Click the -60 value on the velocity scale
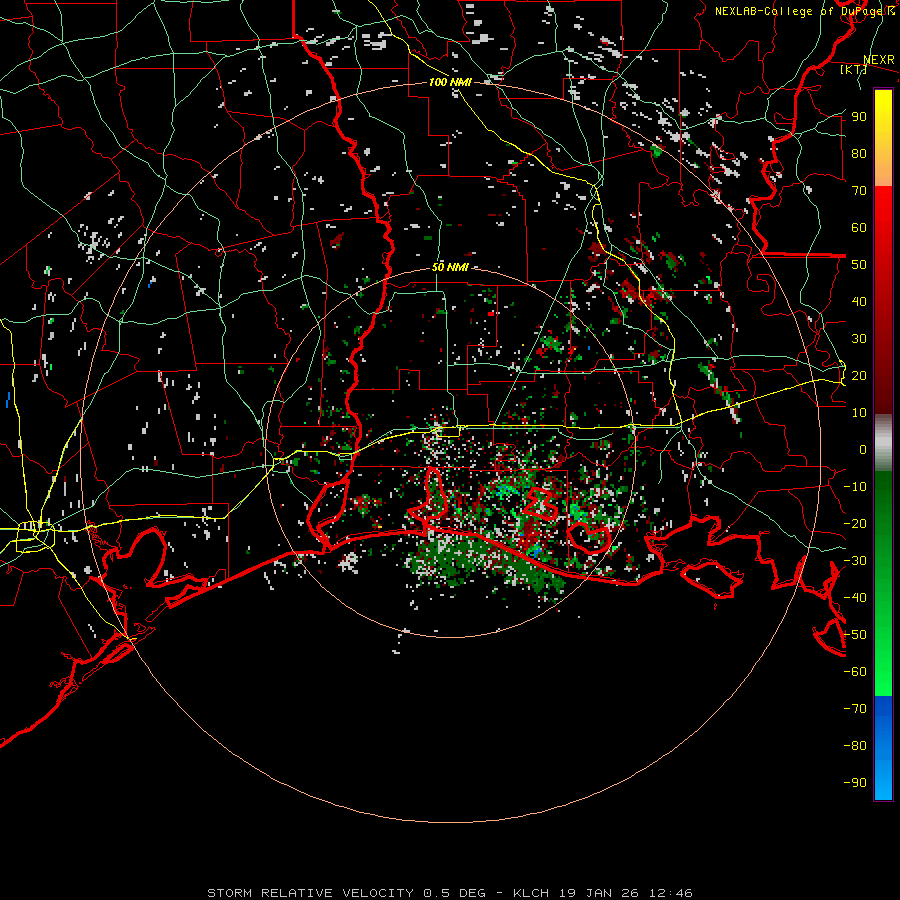This screenshot has width=900, height=900. pos(855,672)
